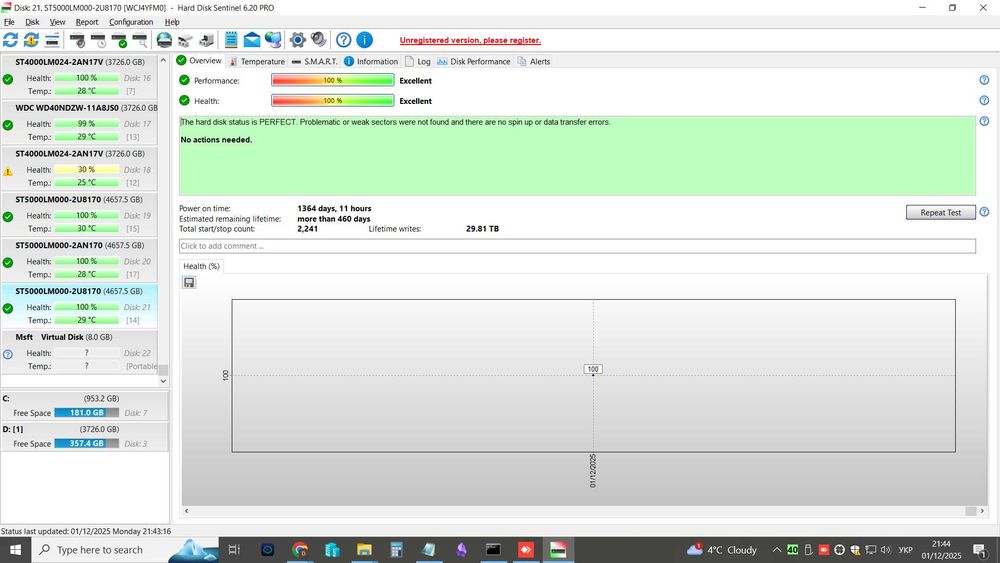Image resolution: width=1000 pixels, height=563 pixels.
Task: Switch to the Temperature tab
Action: pos(256,61)
